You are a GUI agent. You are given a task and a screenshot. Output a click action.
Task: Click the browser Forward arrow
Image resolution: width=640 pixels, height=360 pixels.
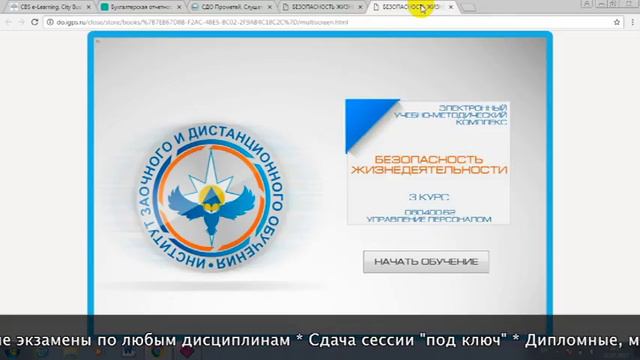[x=21, y=22]
